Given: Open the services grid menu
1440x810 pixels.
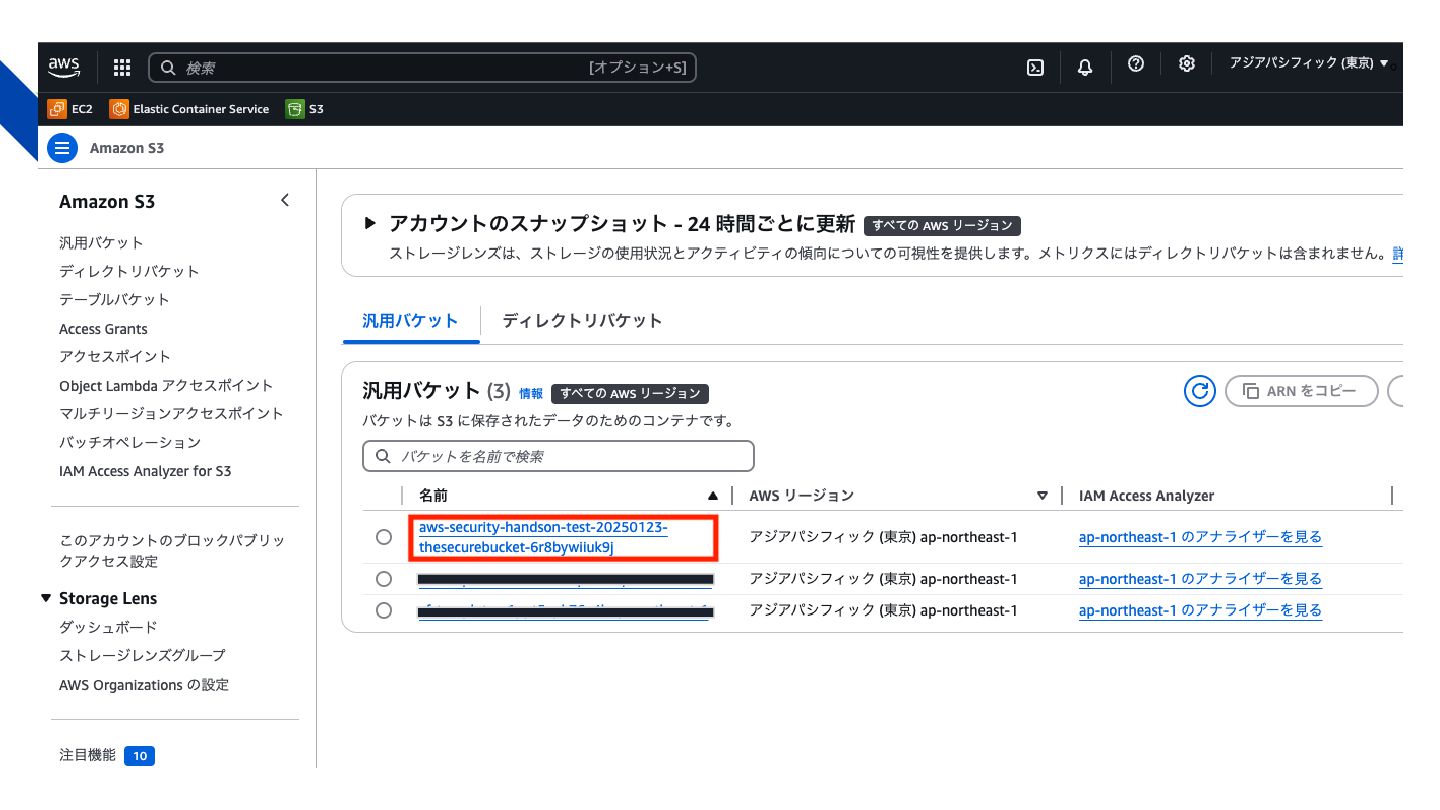Looking at the screenshot, I should coord(122,67).
